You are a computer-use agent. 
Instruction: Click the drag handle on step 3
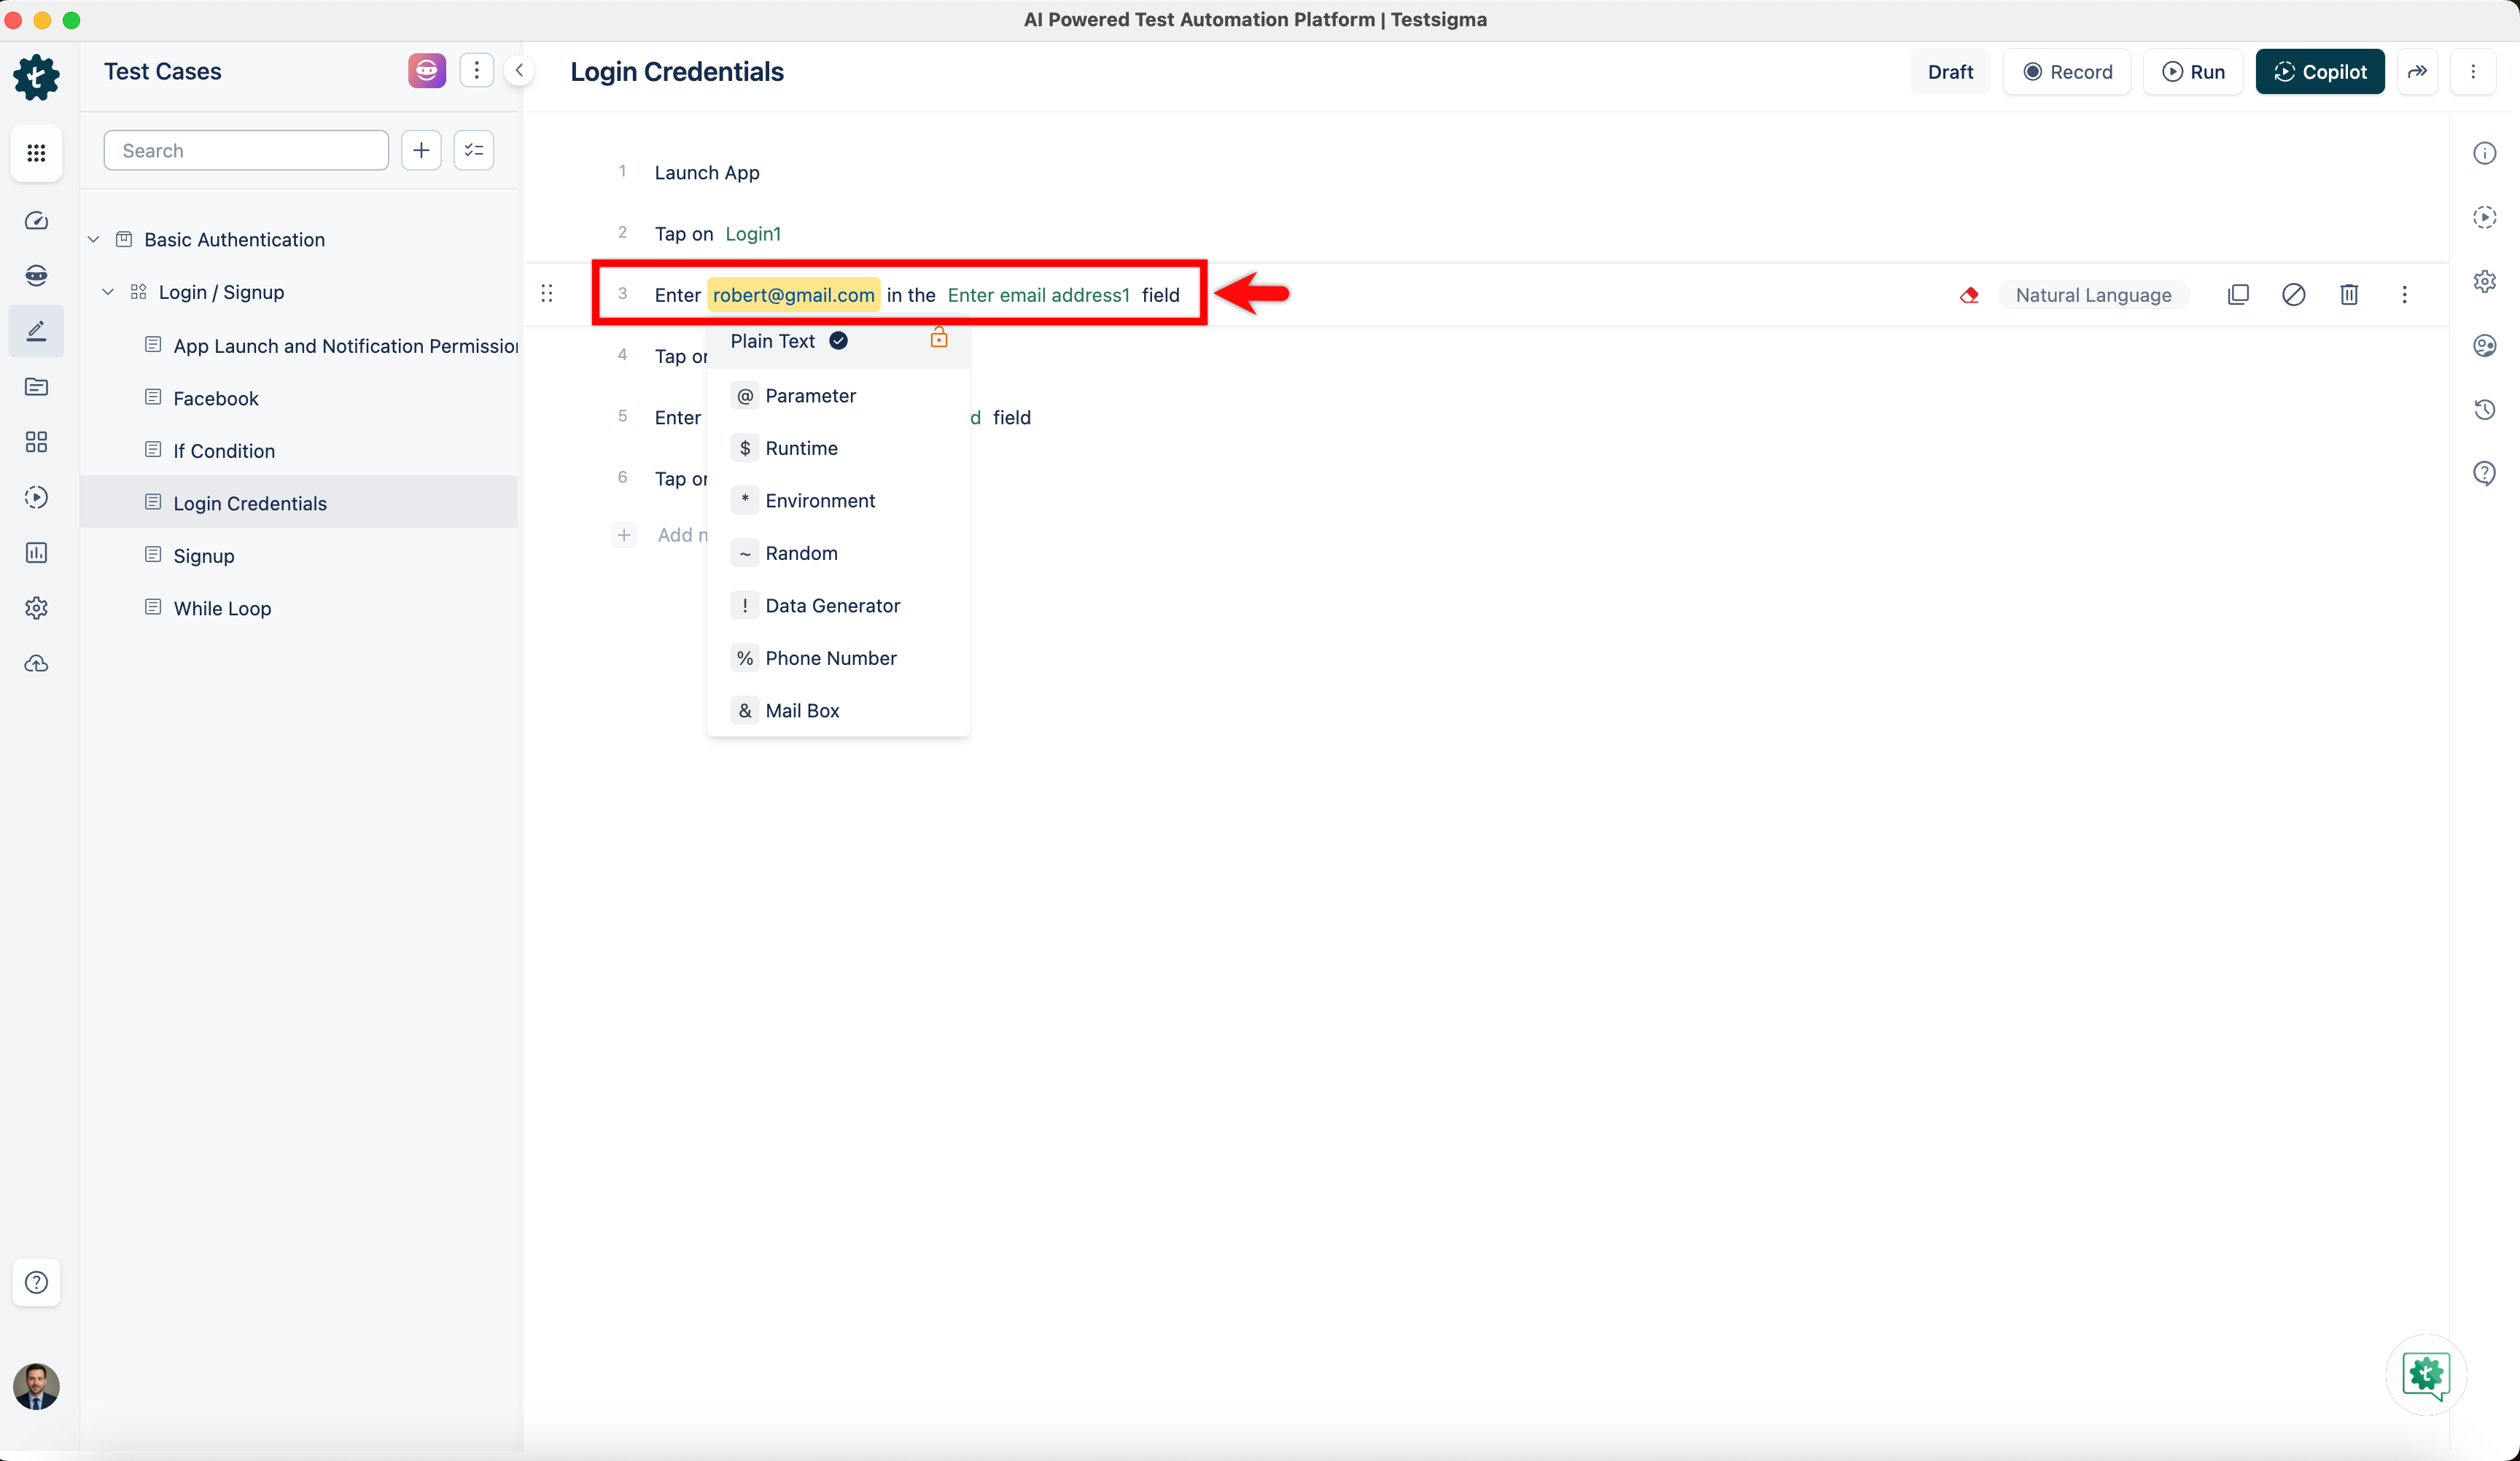point(547,293)
